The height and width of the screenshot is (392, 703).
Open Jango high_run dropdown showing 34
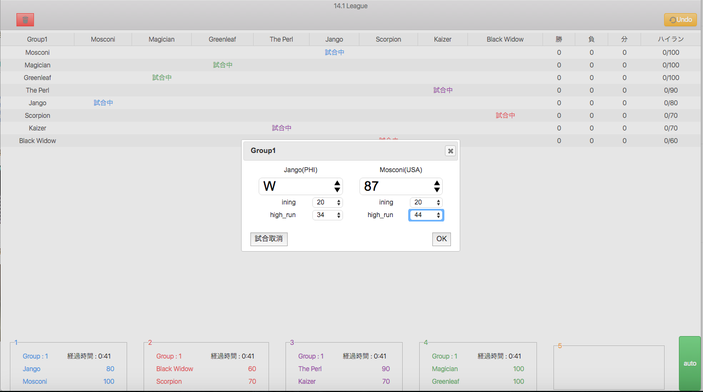(327, 215)
